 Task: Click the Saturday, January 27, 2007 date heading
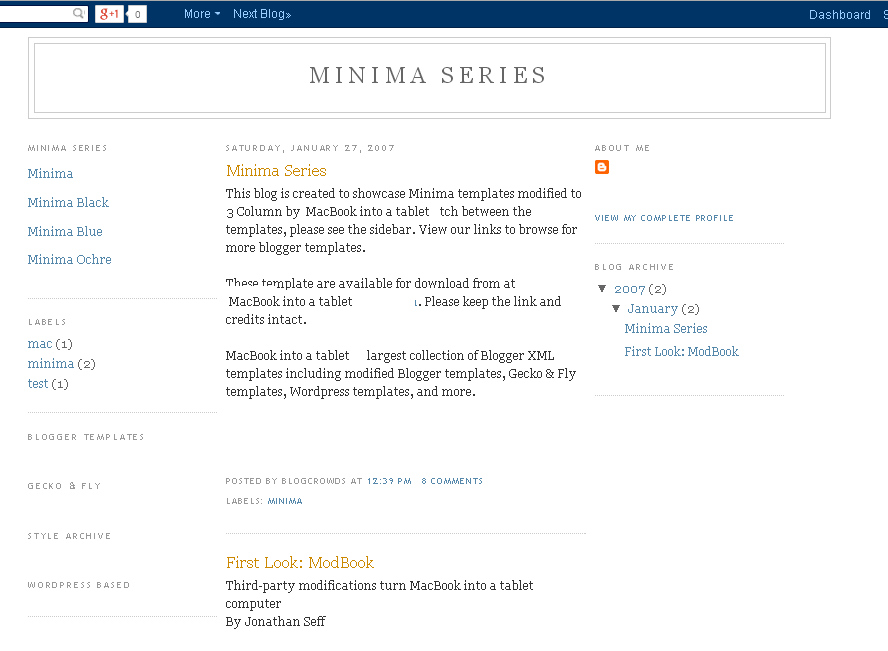pyautogui.click(x=310, y=148)
